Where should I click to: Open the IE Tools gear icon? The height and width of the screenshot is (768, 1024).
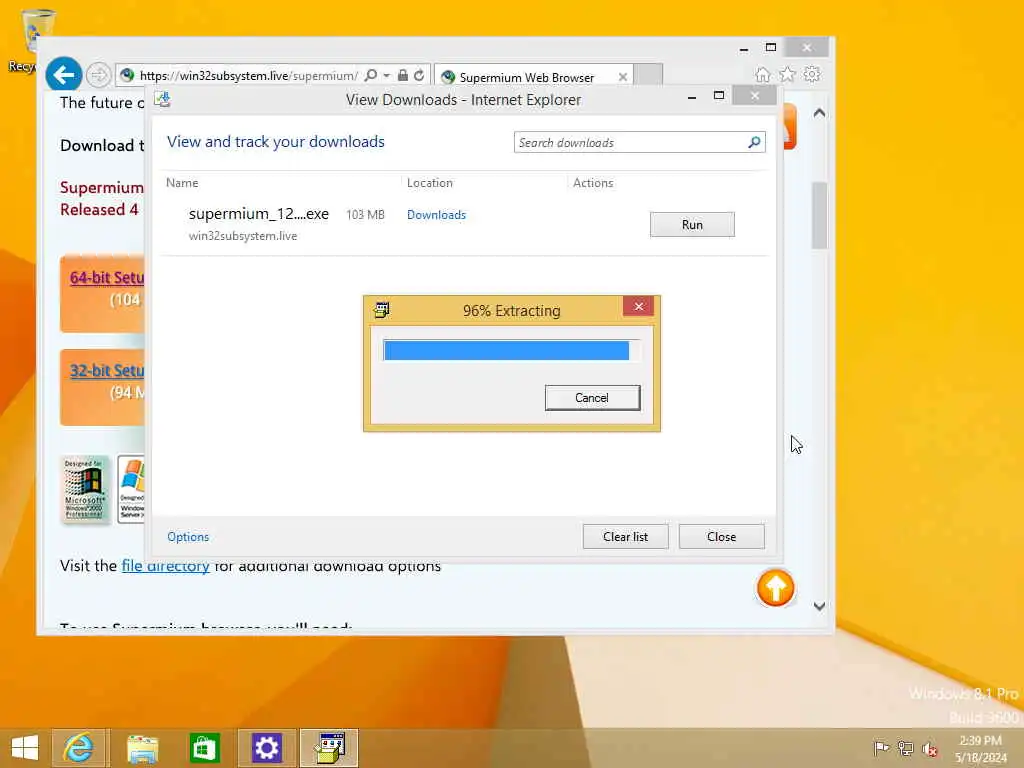coord(812,74)
